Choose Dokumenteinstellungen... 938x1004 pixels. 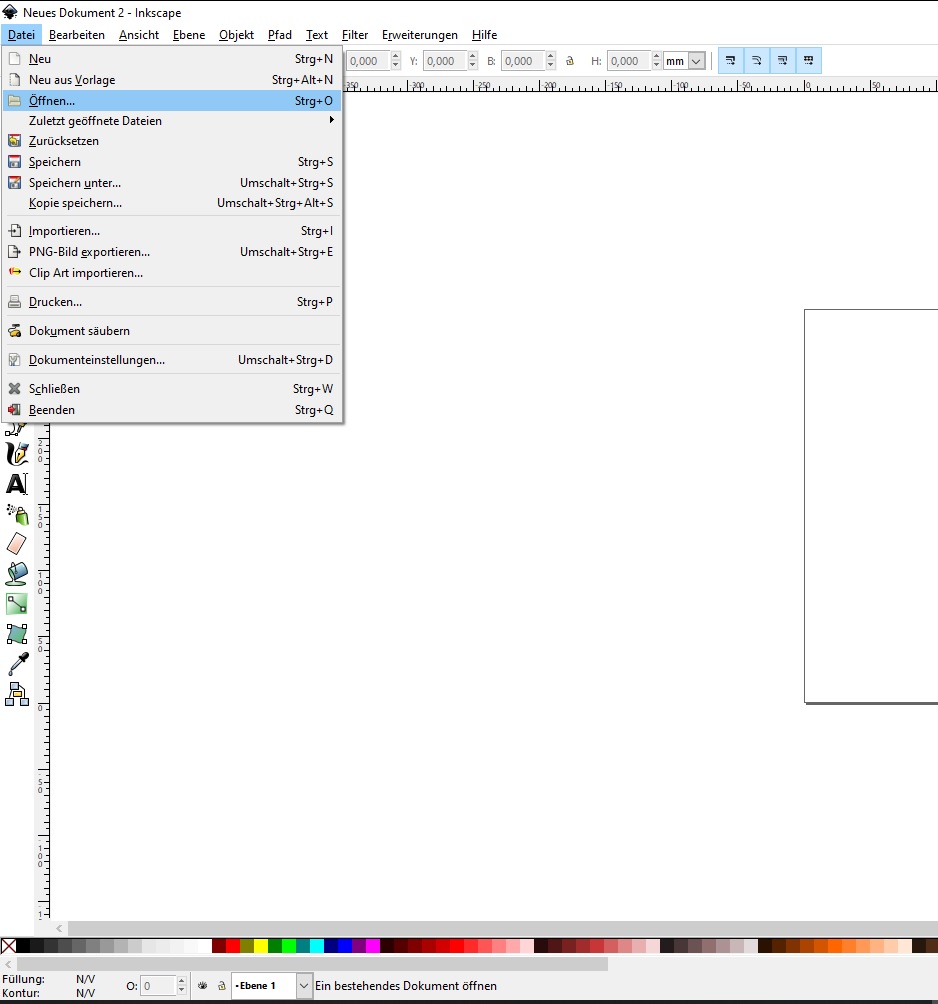172,360
